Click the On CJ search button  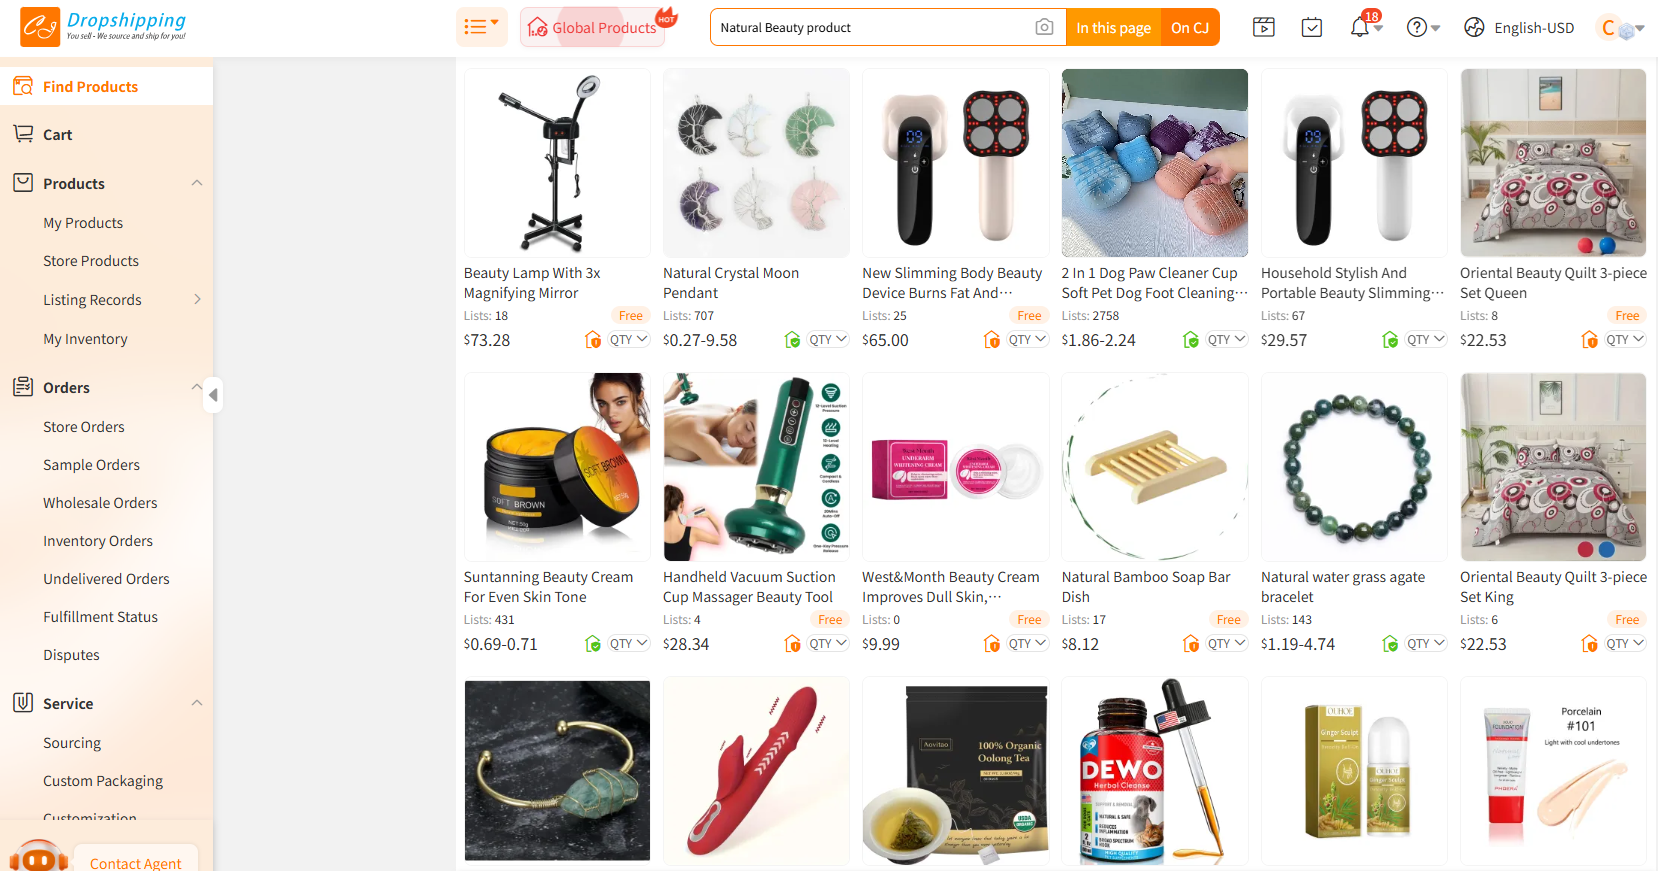tap(1190, 28)
